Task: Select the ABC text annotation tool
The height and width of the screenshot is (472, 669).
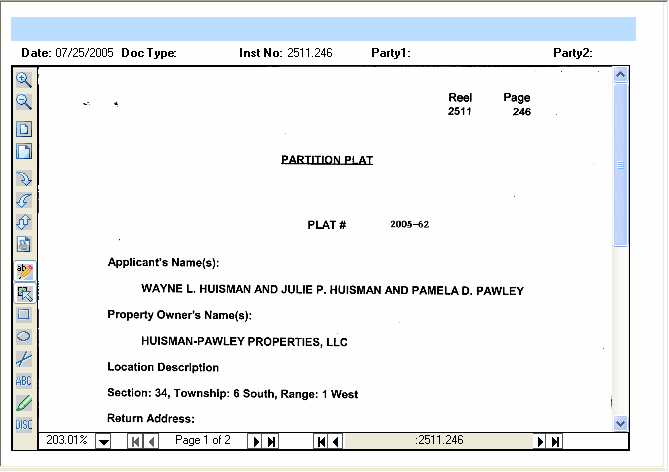Action: click(24, 381)
